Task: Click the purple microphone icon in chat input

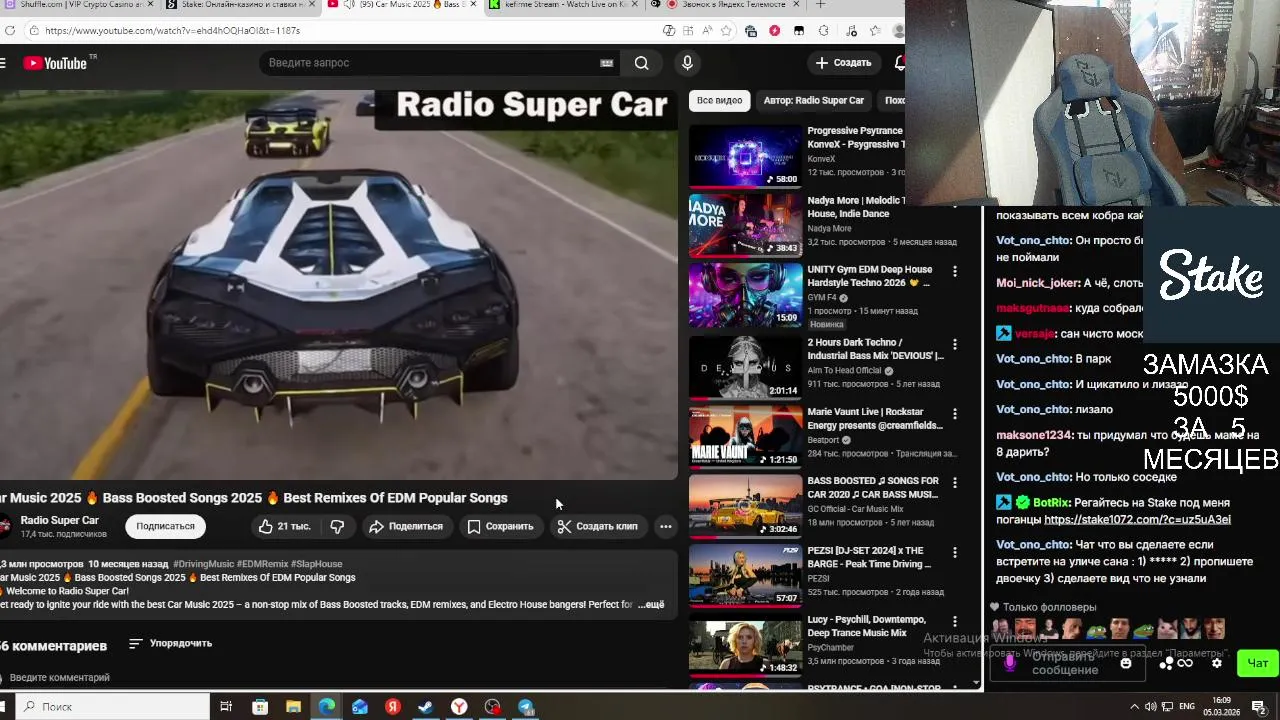Action: pos(1009,662)
